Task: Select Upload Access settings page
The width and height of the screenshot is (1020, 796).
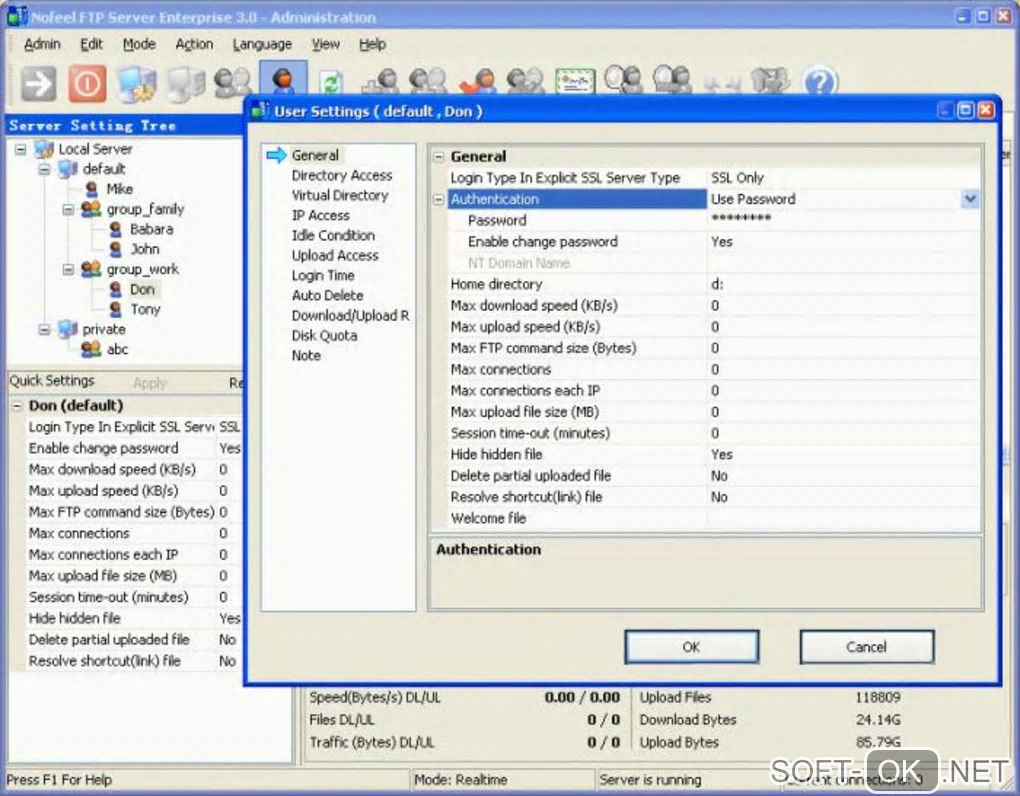Action: (x=335, y=256)
